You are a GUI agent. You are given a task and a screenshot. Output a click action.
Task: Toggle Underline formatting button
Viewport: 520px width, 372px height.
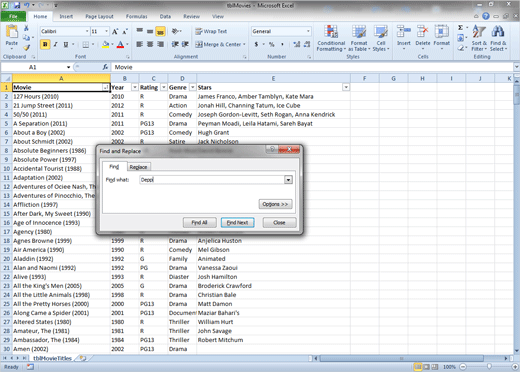[x=66, y=44]
